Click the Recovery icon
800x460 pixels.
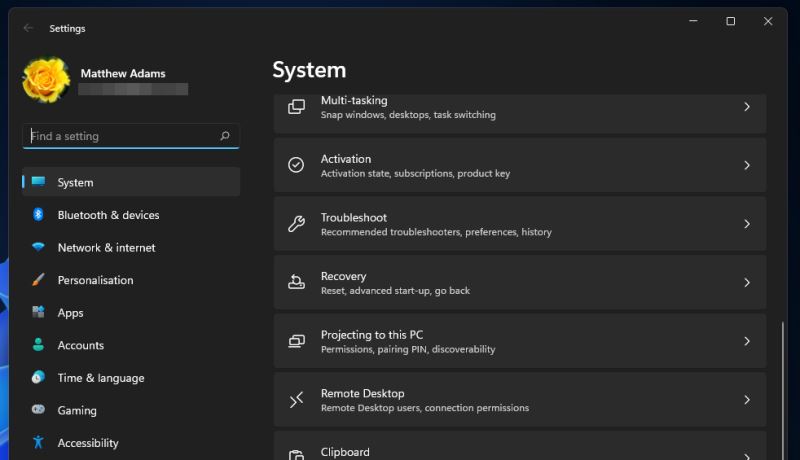pyautogui.click(x=296, y=282)
